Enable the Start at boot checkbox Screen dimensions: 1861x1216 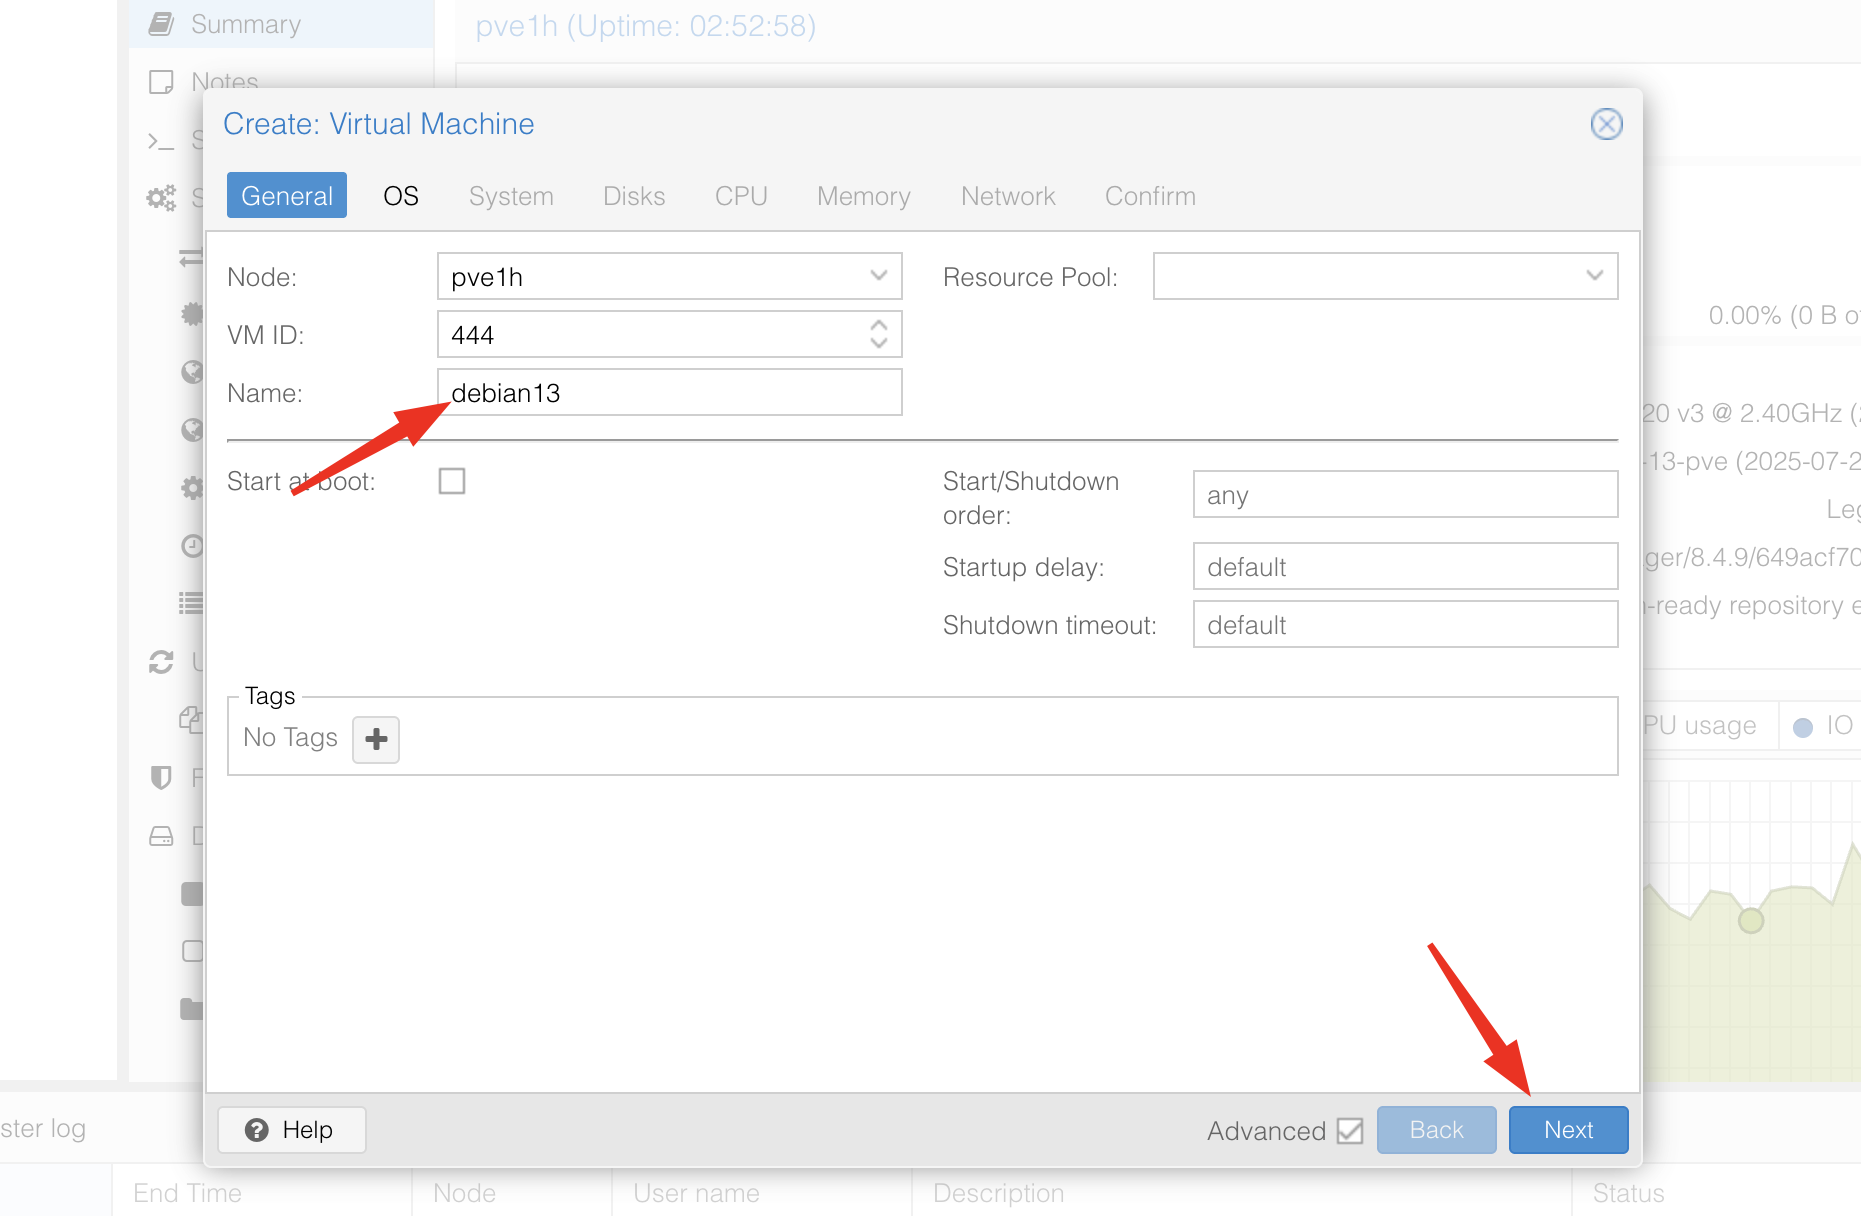click(x=452, y=481)
